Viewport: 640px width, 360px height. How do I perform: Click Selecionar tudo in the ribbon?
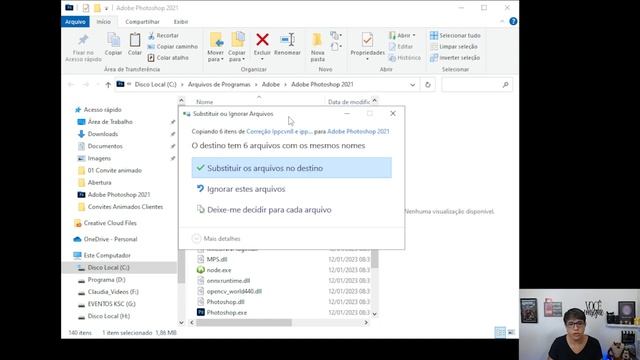[x=455, y=36]
